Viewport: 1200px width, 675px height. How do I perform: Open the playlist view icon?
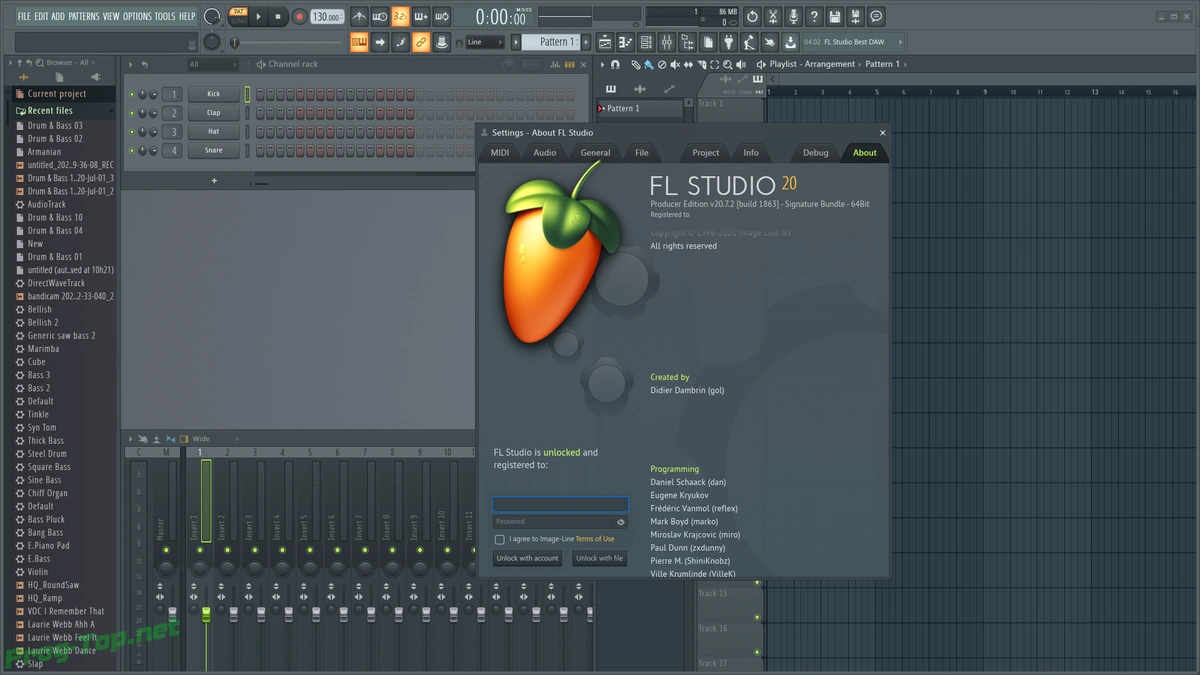[x=605, y=42]
